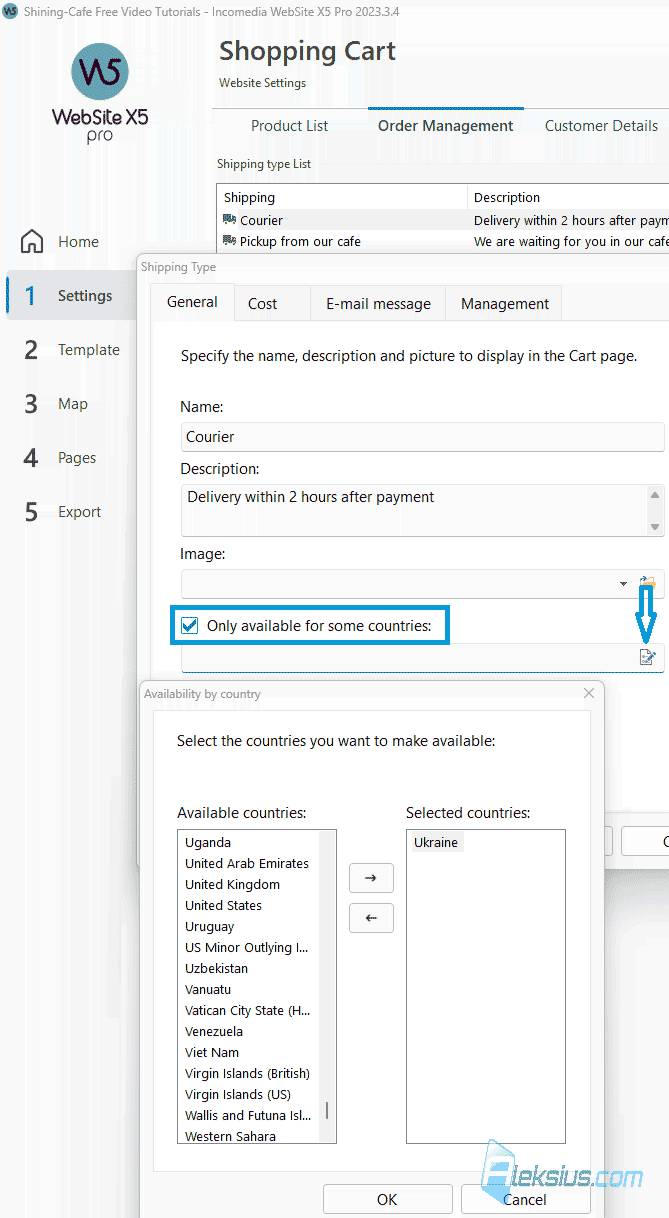
Task: Confirm country selection with OK
Action: tap(387, 1199)
